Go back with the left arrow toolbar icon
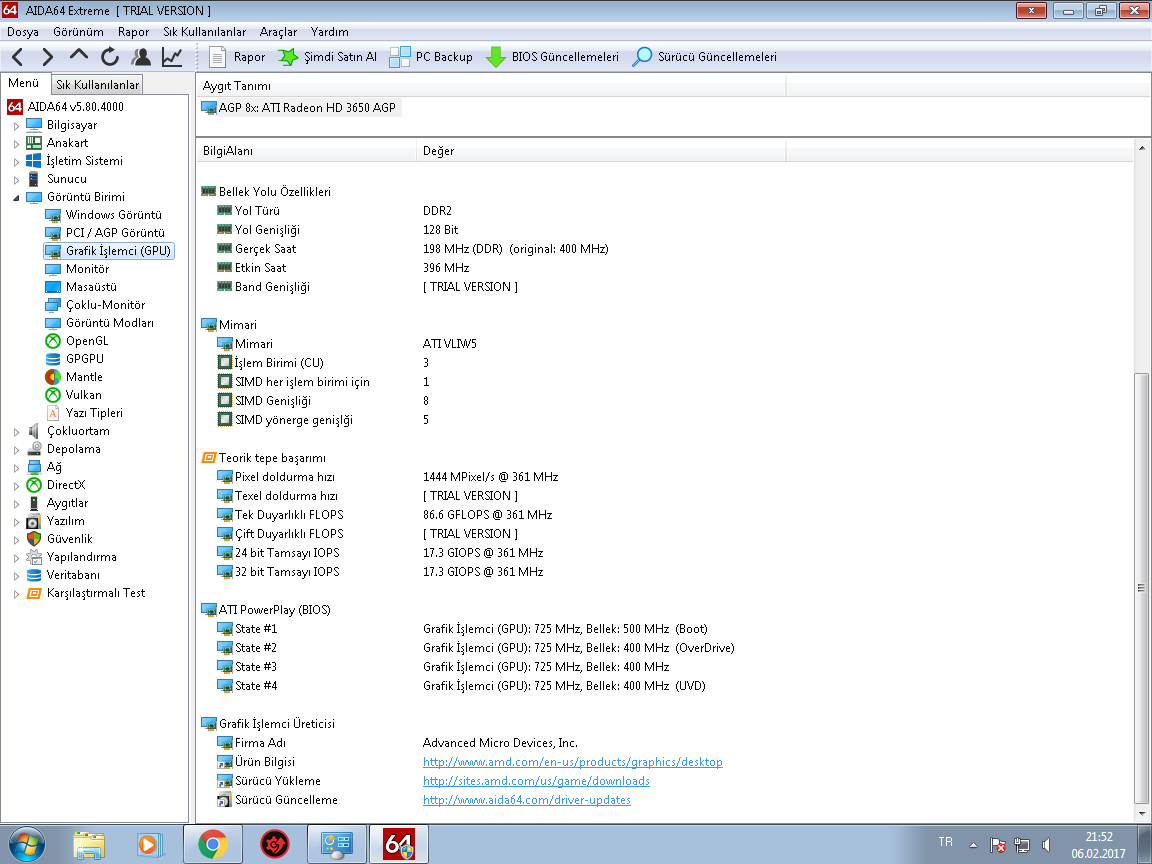Viewport: 1152px width, 864px height. coord(18,57)
